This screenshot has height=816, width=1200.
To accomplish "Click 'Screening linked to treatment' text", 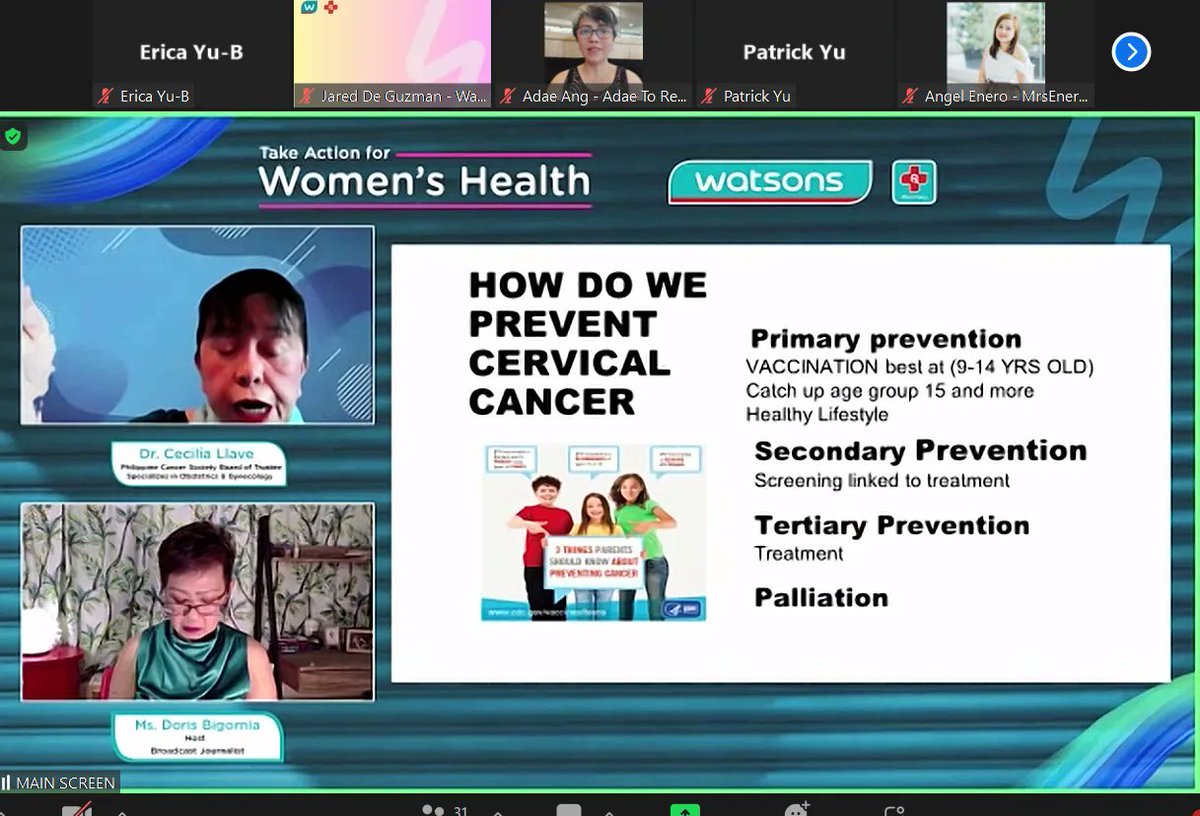I will click(882, 481).
